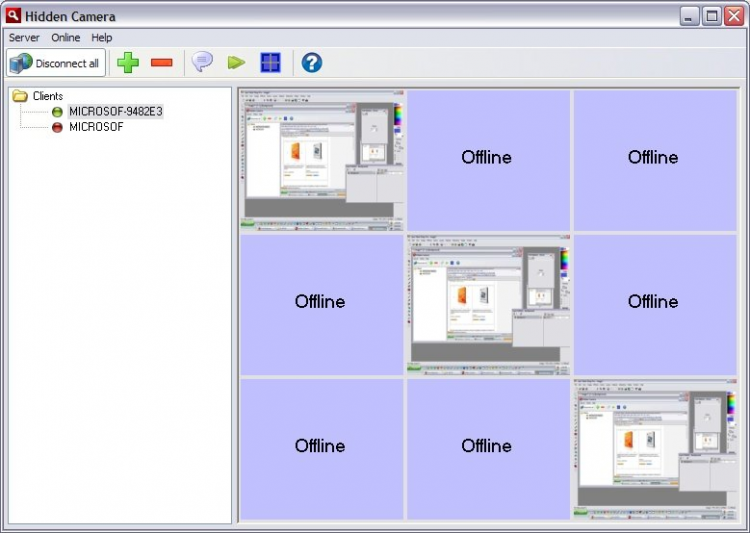Select the middle-left Offline tile
The width and height of the screenshot is (750, 533).
(x=322, y=304)
